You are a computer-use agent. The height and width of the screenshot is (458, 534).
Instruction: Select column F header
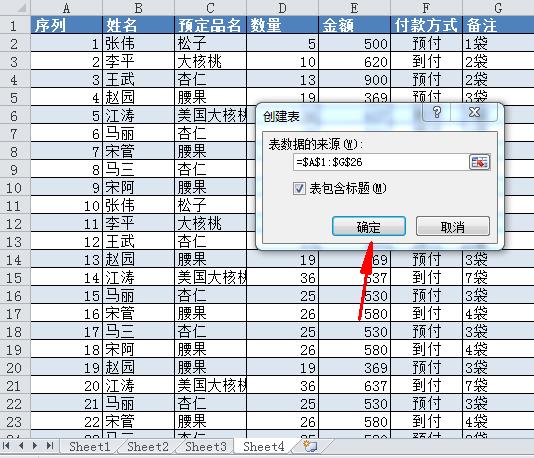[x=426, y=7]
